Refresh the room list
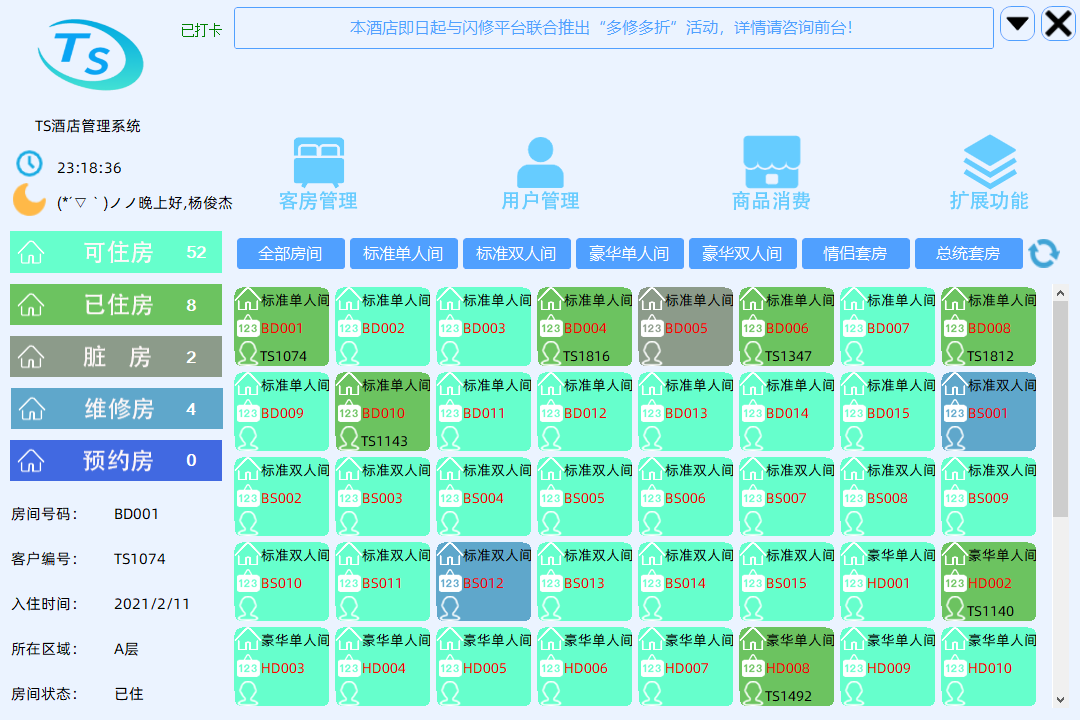The width and height of the screenshot is (1080, 720). 1043,254
